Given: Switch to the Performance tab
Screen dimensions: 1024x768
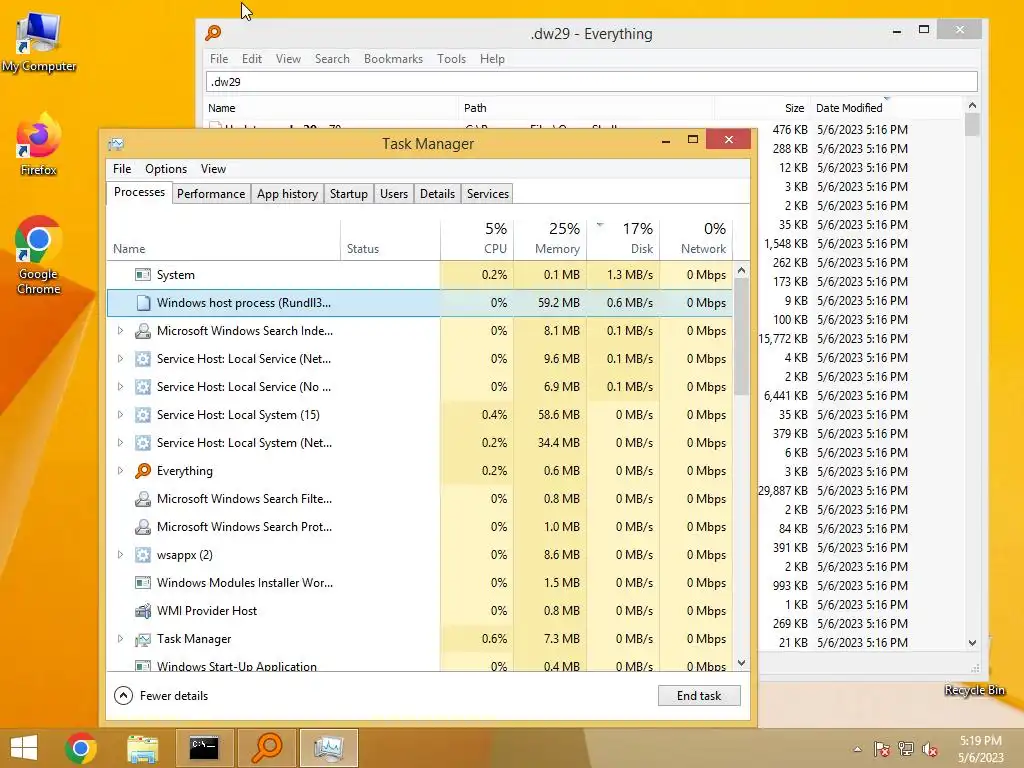Looking at the screenshot, I should [211, 194].
